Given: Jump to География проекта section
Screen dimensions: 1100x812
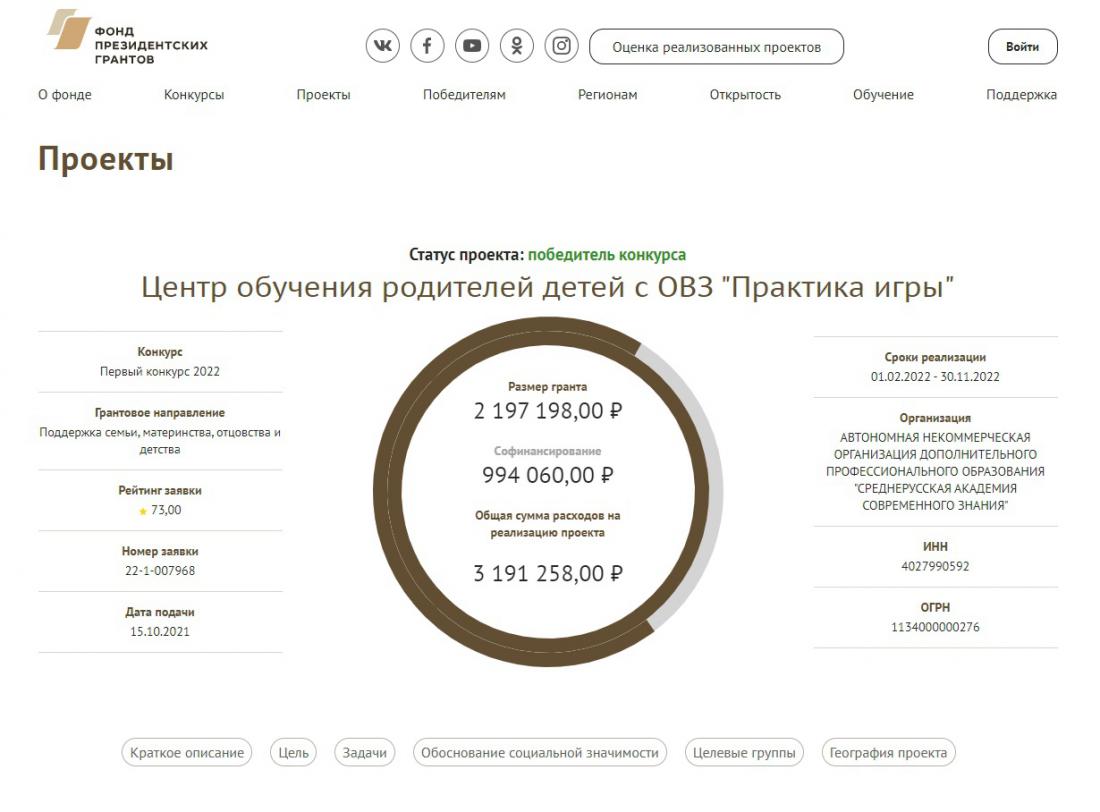Looking at the screenshot, I should click(888, 752).
